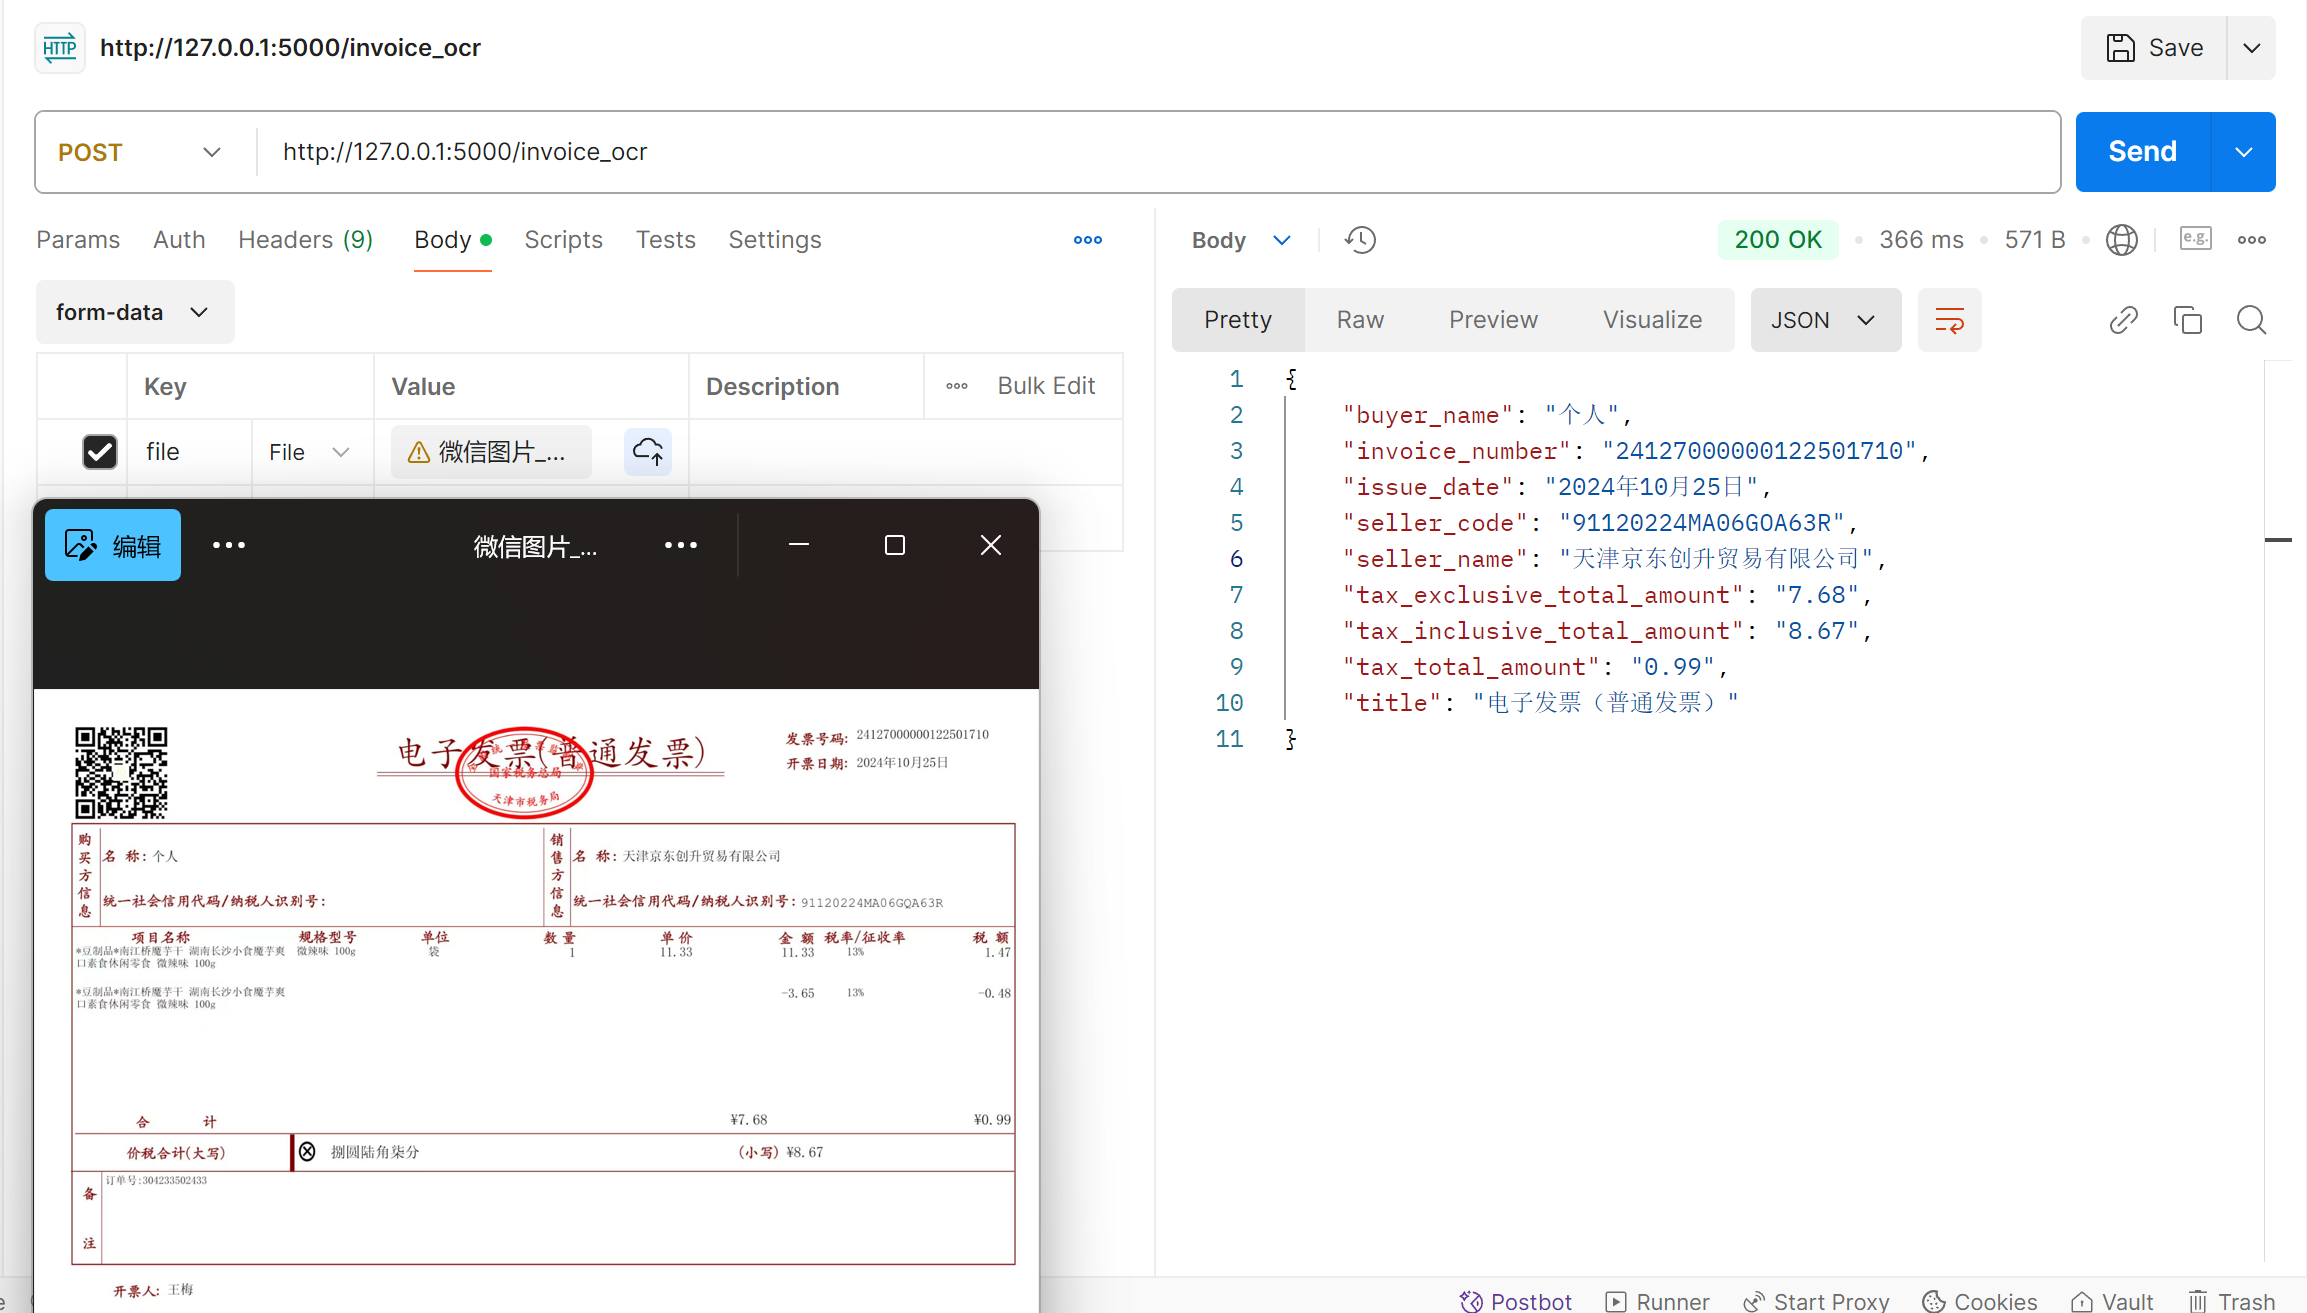This screenshot has width=2307, height=1313.
Task: Open the JSON format dropdown
Action: tap(1826, 320)
